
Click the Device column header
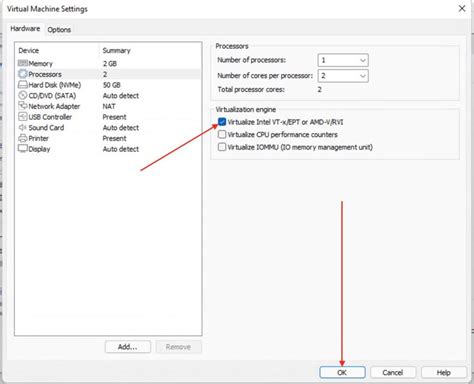click(29, 51)
